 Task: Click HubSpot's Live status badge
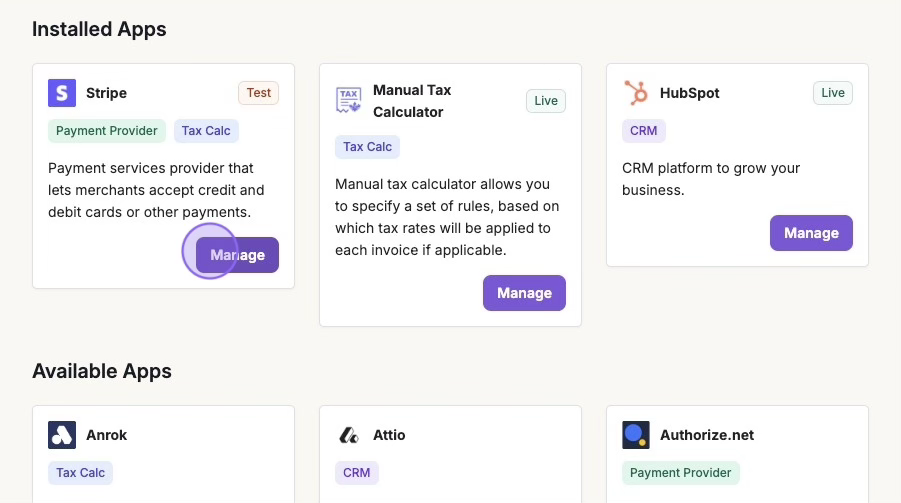(833, 93)
